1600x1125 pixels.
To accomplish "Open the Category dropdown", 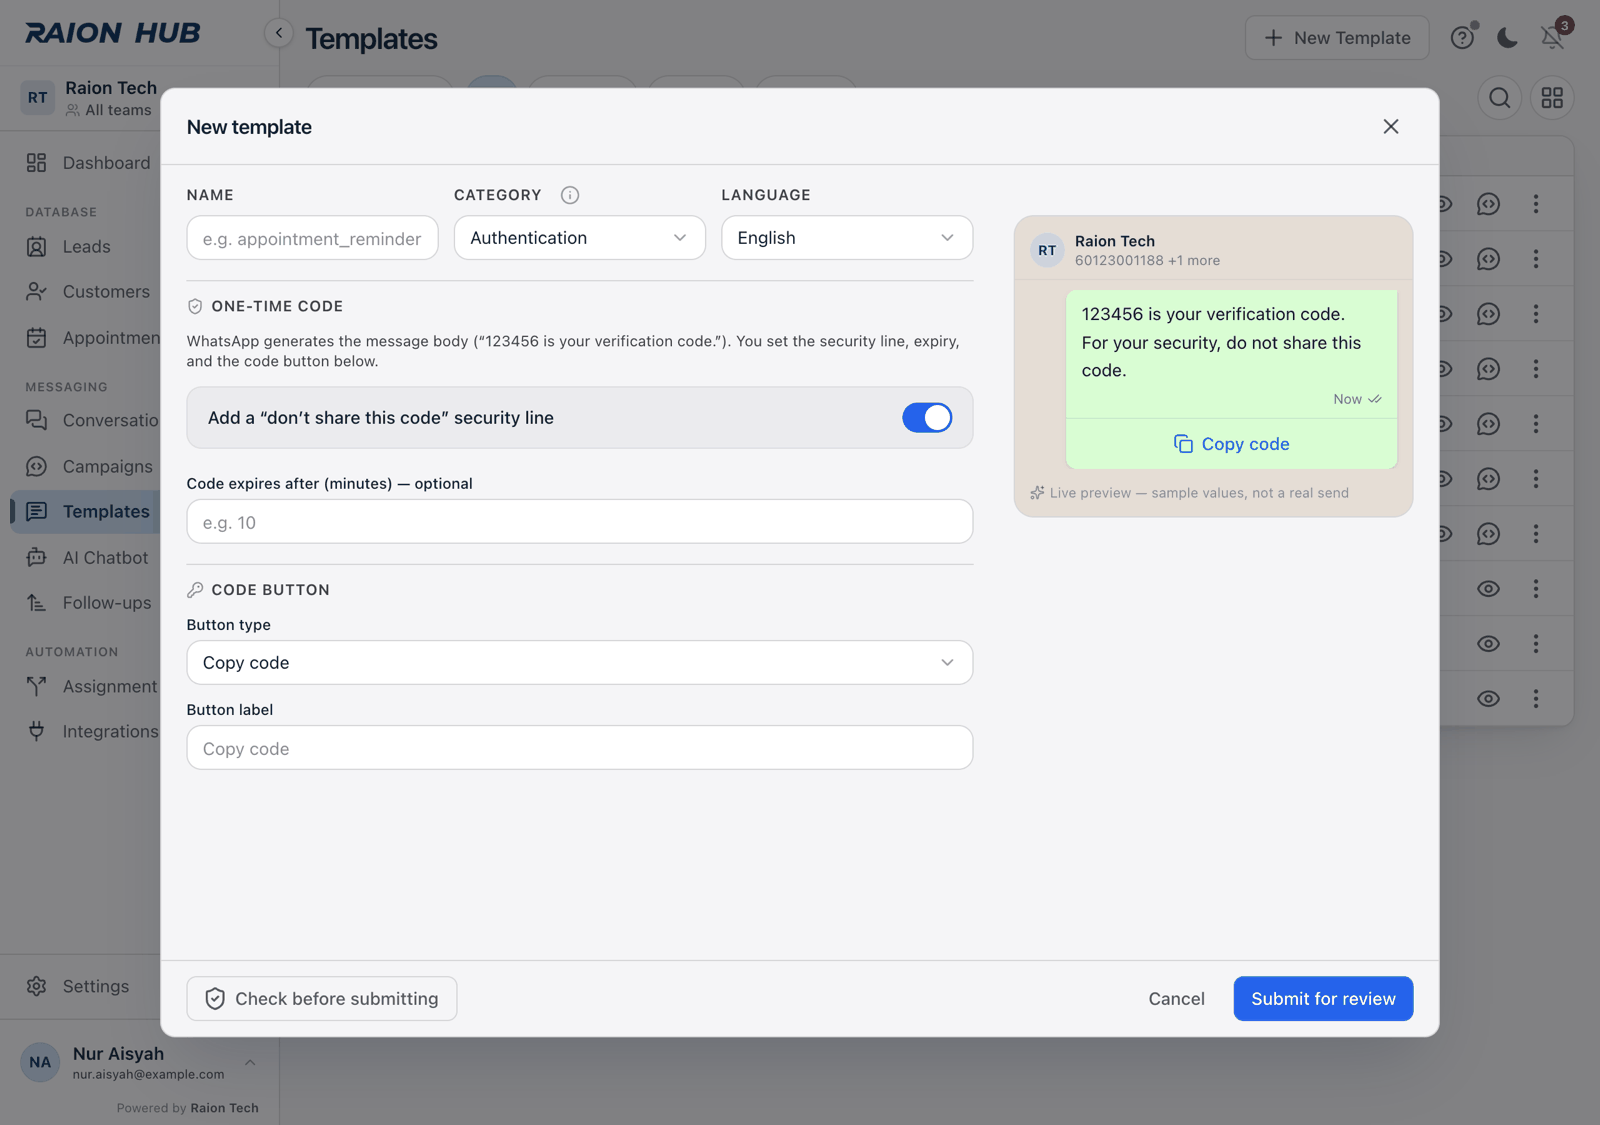I will (580, 238).
